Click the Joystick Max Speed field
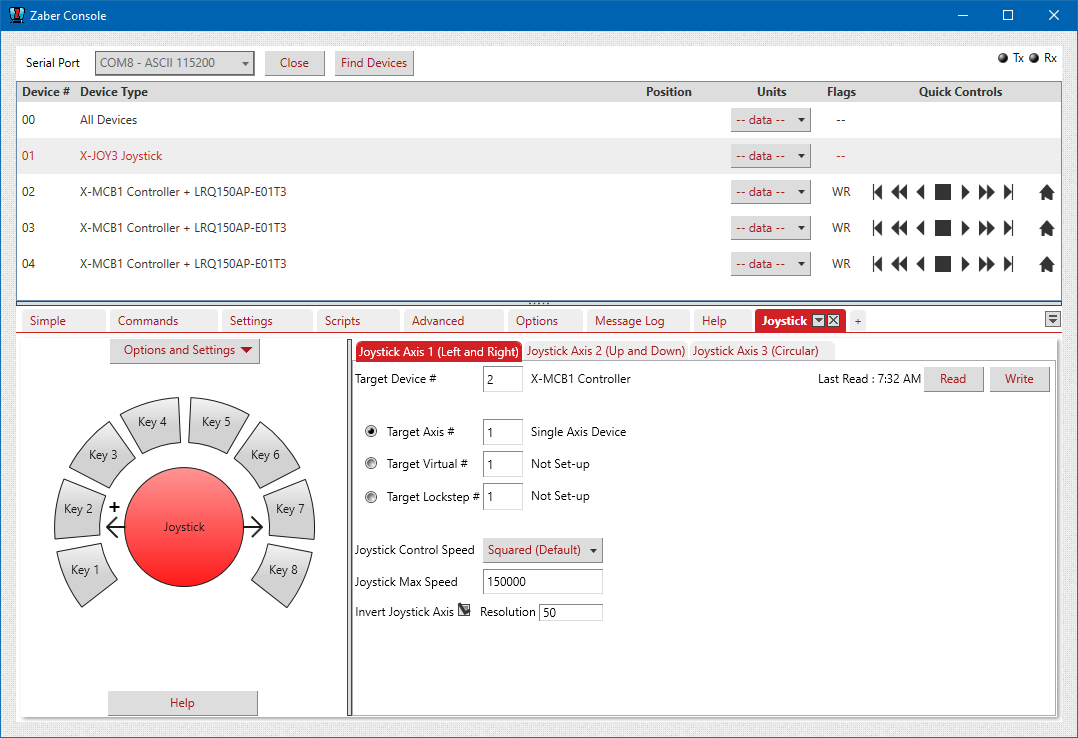Viewport: 1078px width, 738px height. coord(542,582)
